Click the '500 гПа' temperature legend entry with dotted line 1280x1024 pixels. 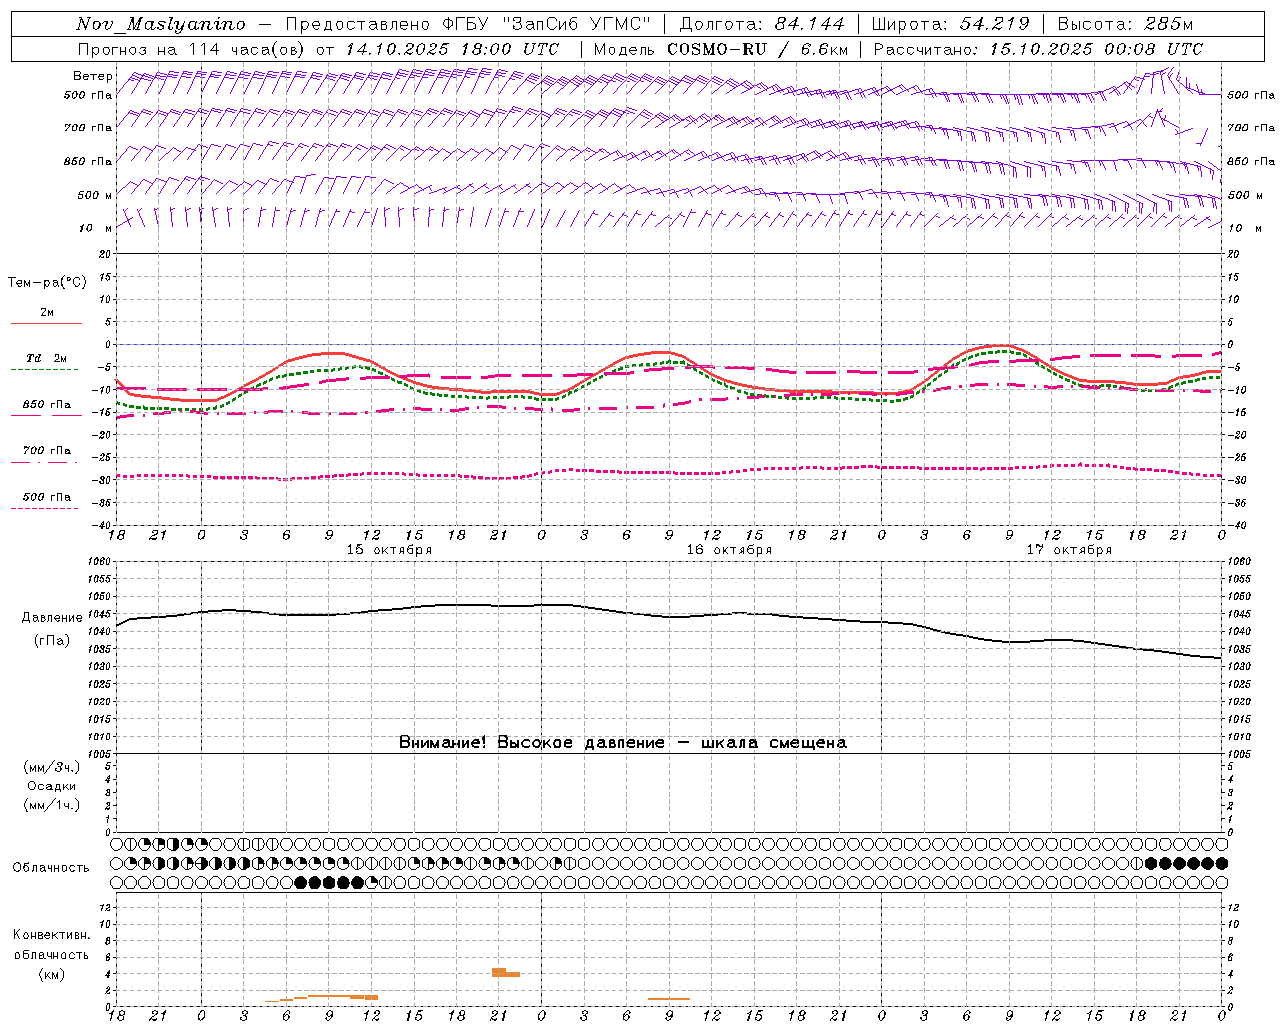(x=47, y=497)
